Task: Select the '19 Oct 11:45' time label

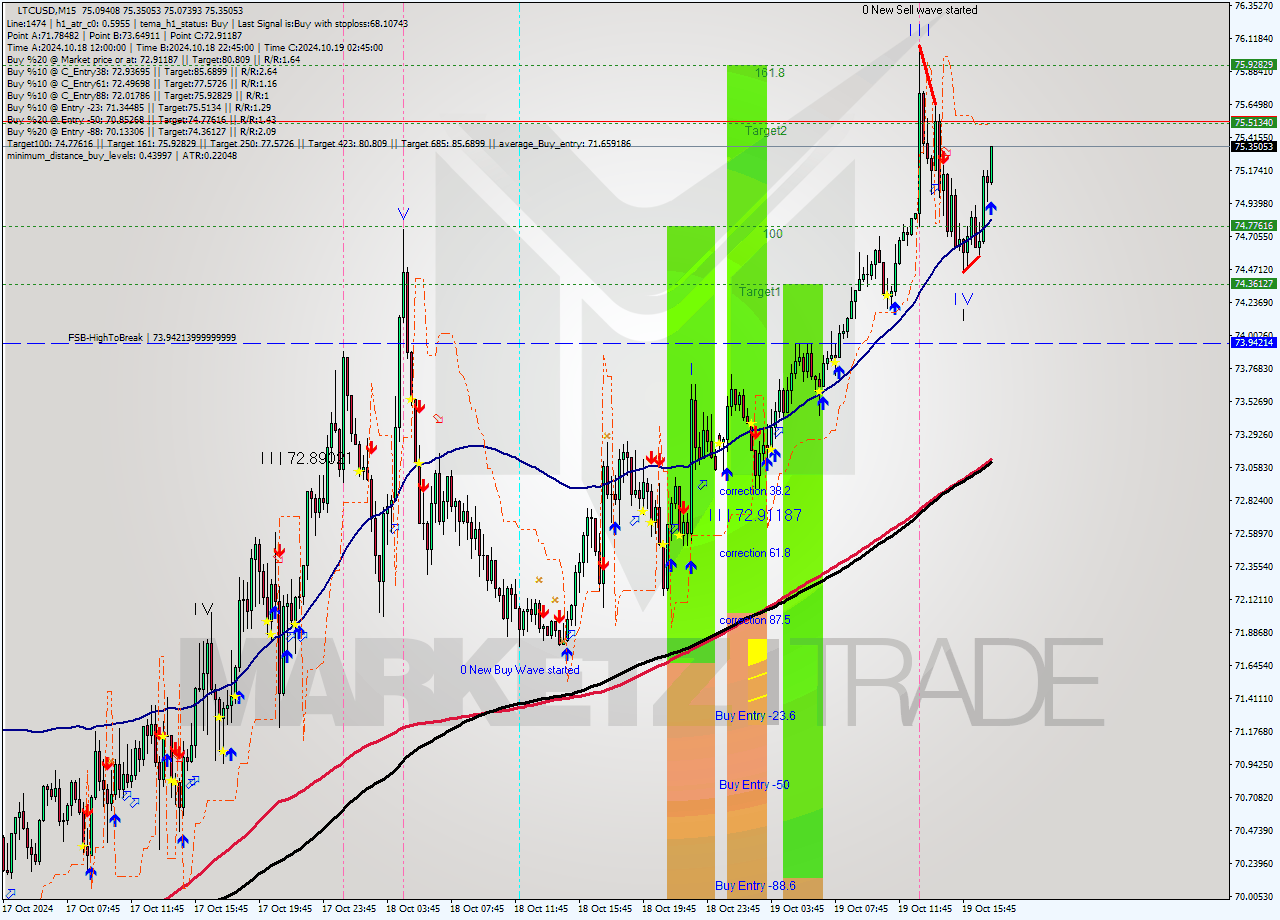Action: coord(925,909)
